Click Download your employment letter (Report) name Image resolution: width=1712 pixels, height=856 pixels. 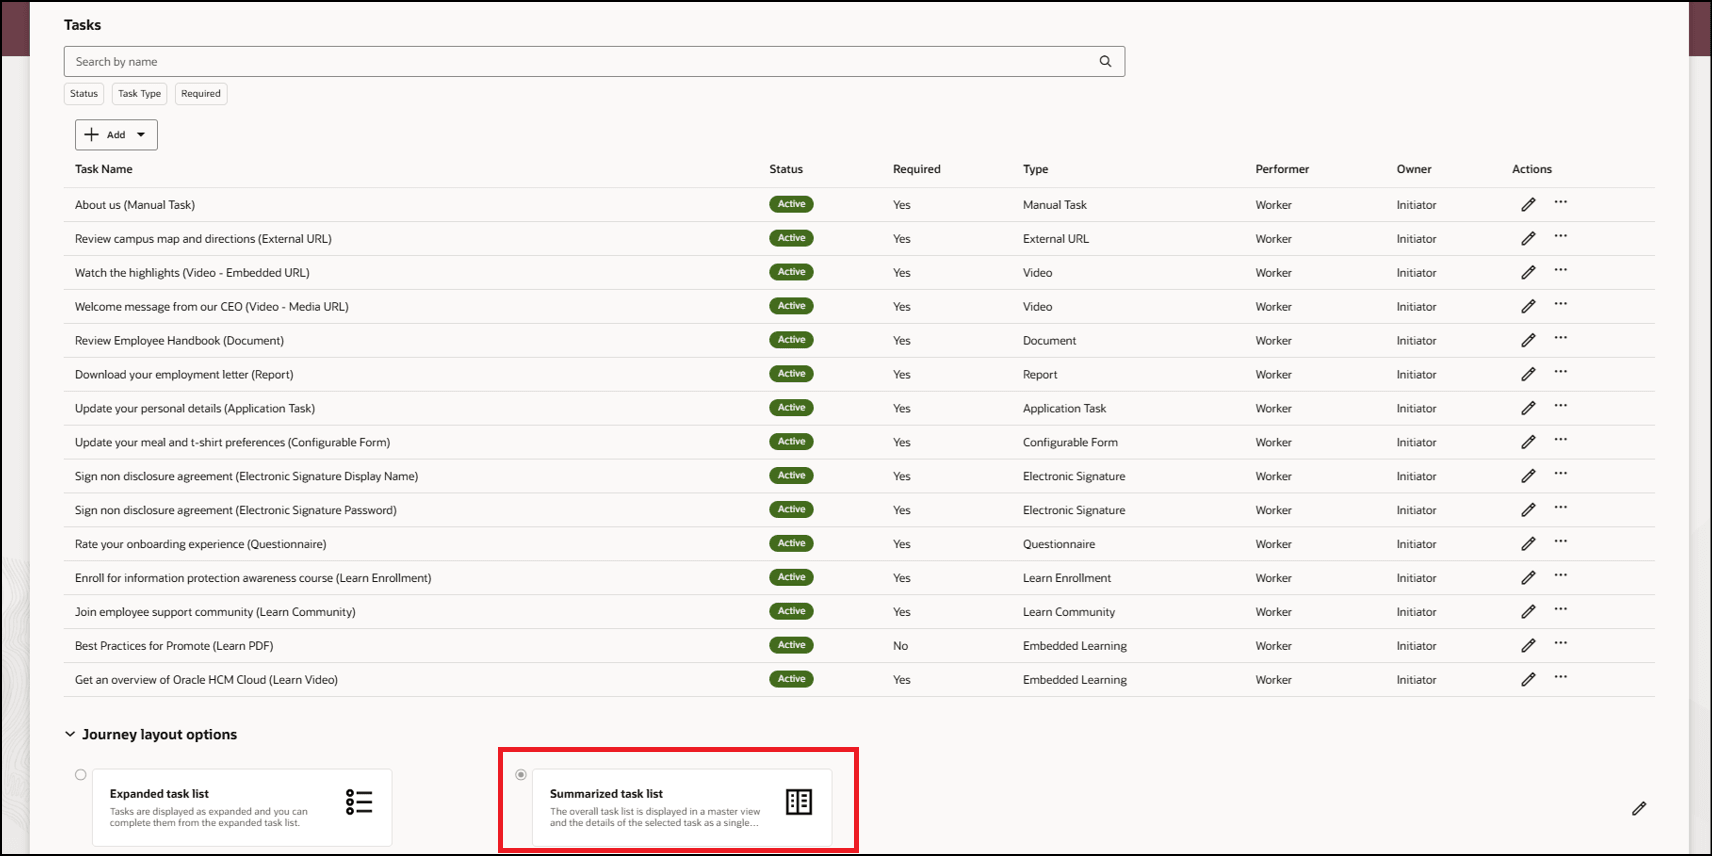point(184,375)
